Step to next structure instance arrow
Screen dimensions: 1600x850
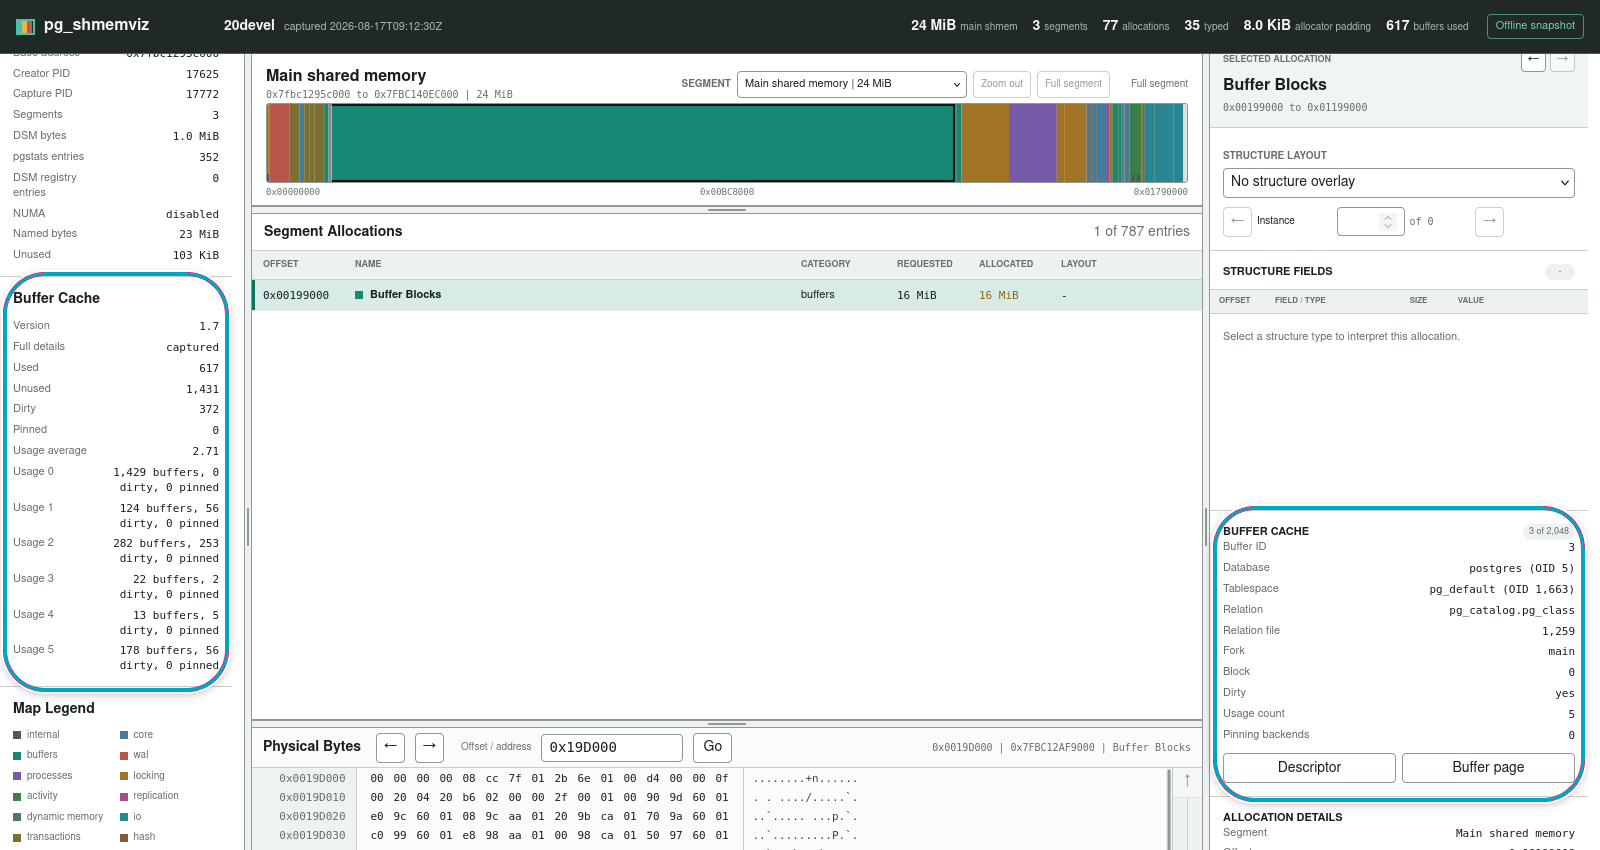point(1489,221)
